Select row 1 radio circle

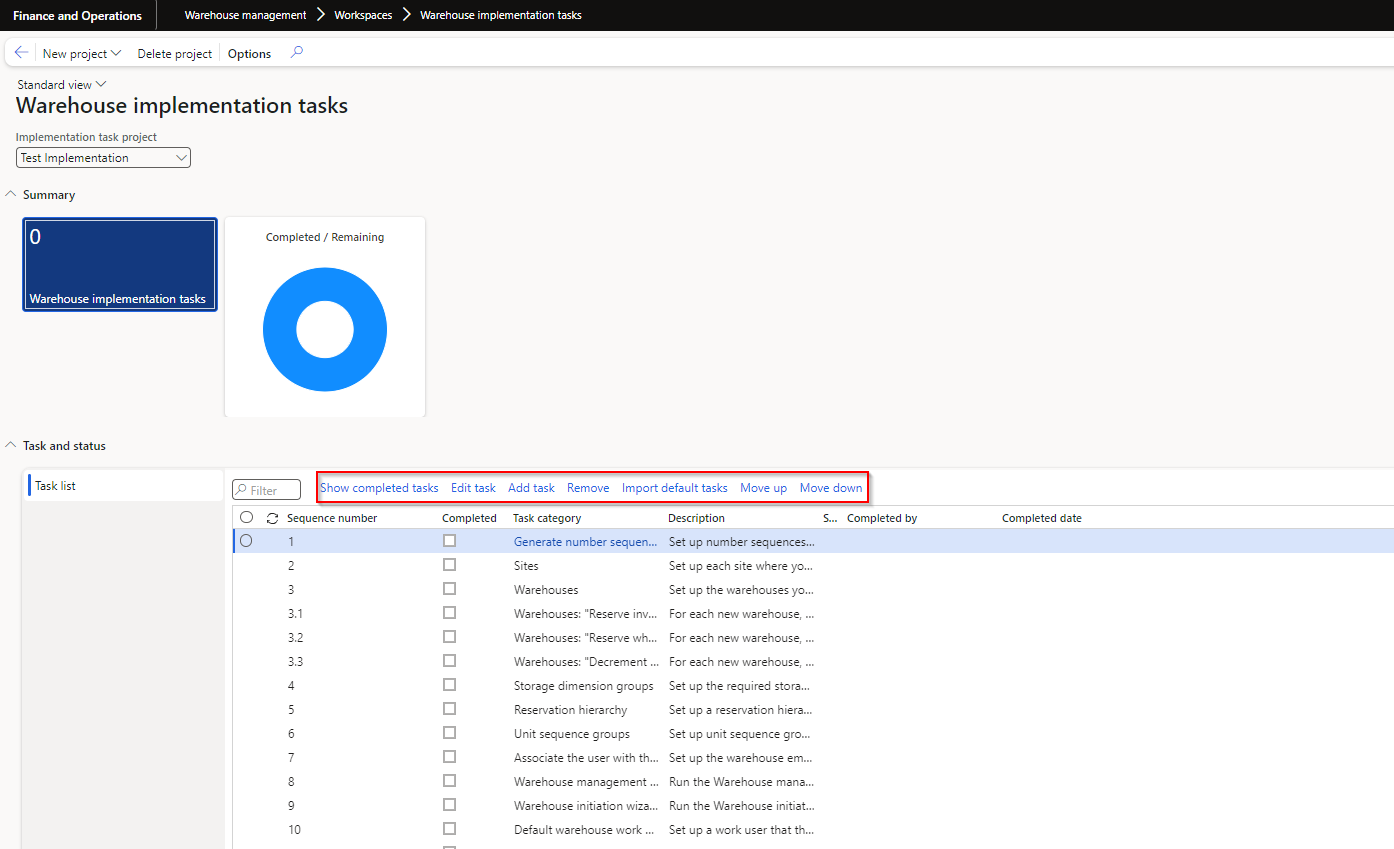point(246,541)
